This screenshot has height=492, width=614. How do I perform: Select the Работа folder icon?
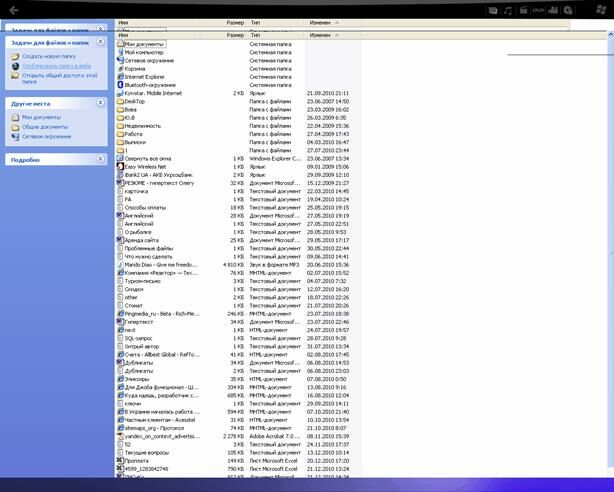click(x=120, y=134)
